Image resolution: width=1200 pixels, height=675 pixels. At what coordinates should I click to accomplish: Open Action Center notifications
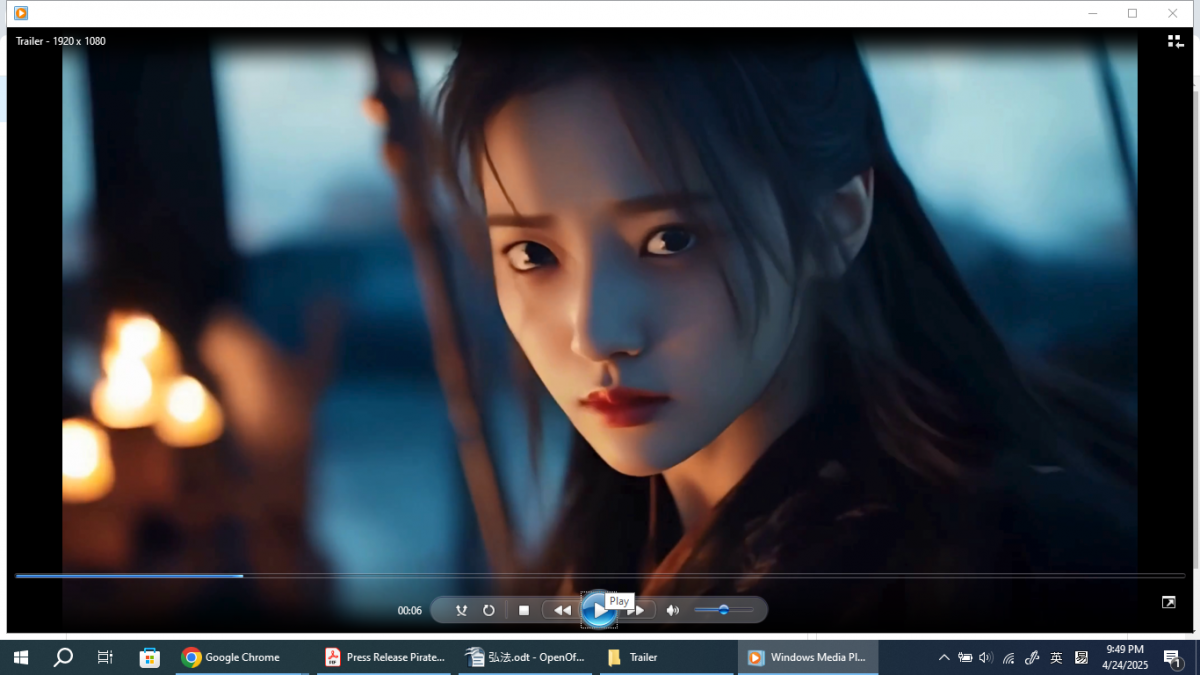tap(1172, 657)
